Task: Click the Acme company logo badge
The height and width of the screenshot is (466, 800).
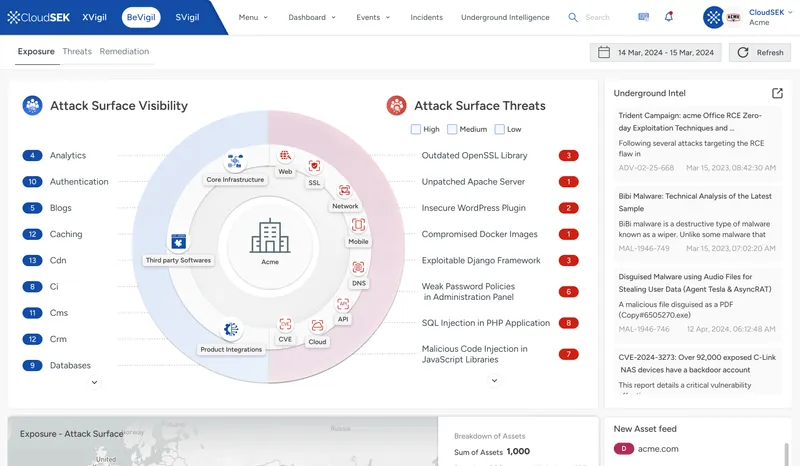Action: [733, 17]
